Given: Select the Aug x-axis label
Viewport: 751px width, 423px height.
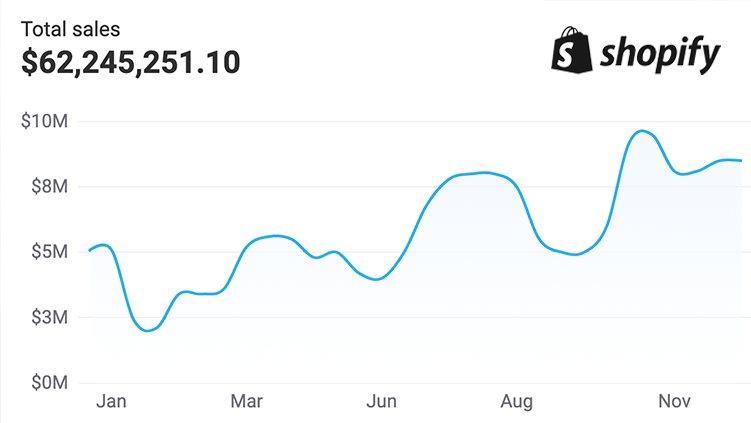Looking at the screenshot, I should 516,401.
